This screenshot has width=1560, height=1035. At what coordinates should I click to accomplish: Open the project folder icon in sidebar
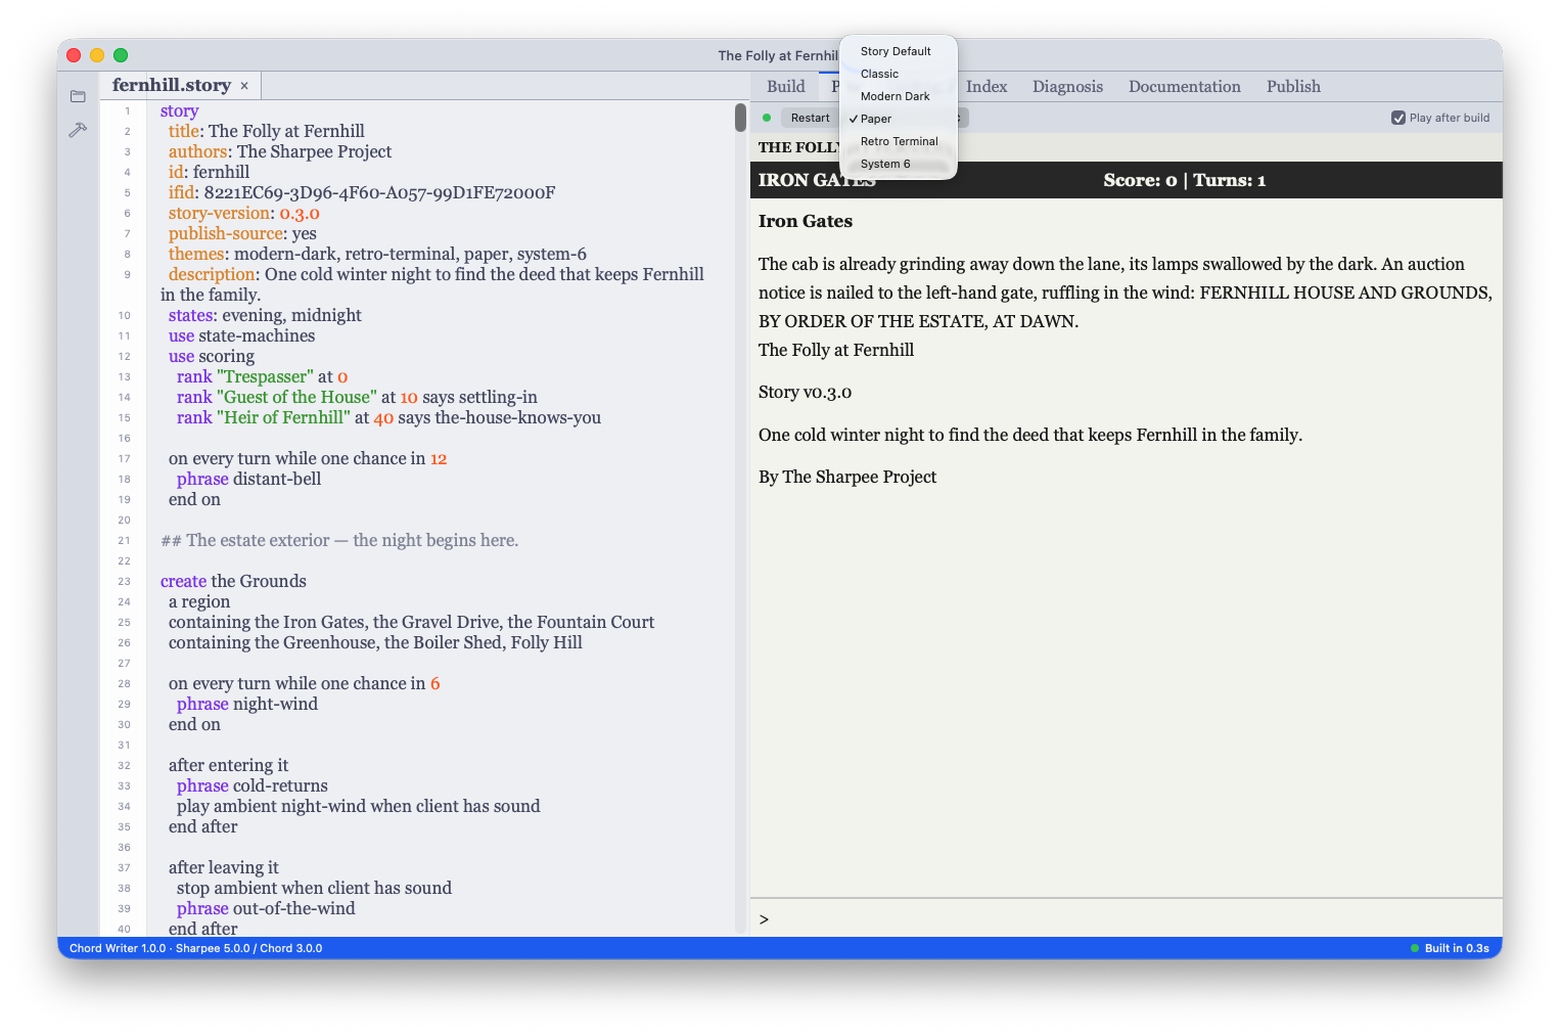tap(78, 97)
